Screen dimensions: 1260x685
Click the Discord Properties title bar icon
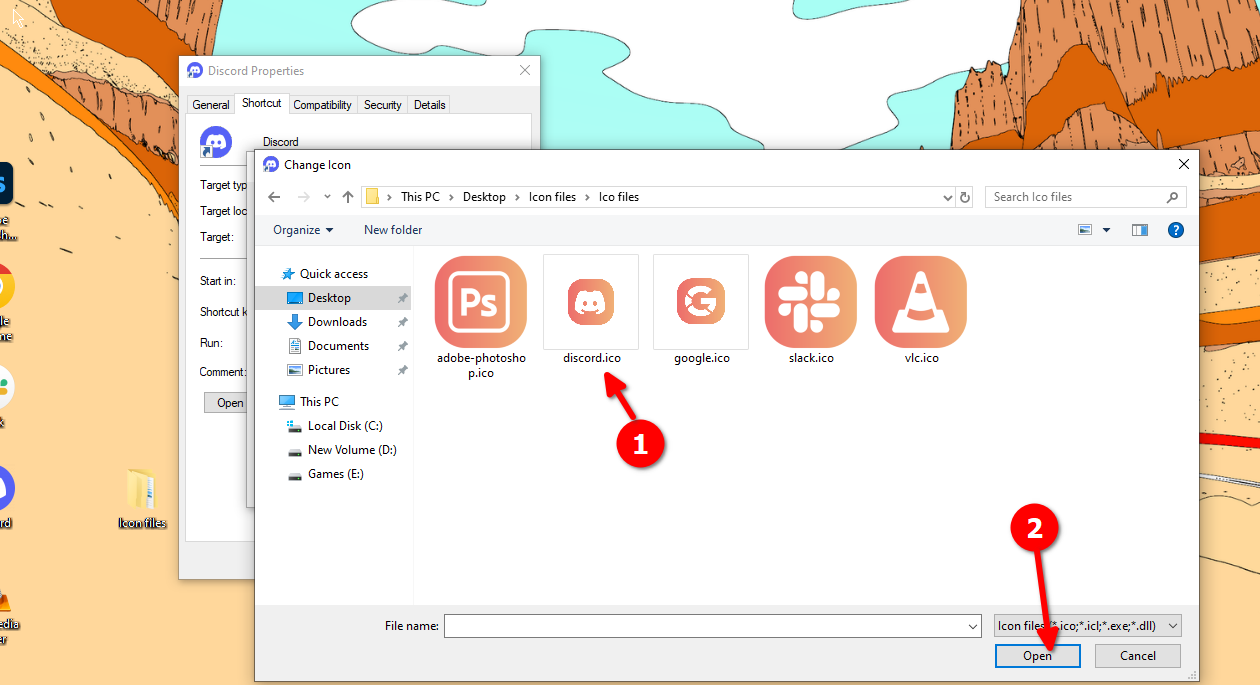(195, 71)
